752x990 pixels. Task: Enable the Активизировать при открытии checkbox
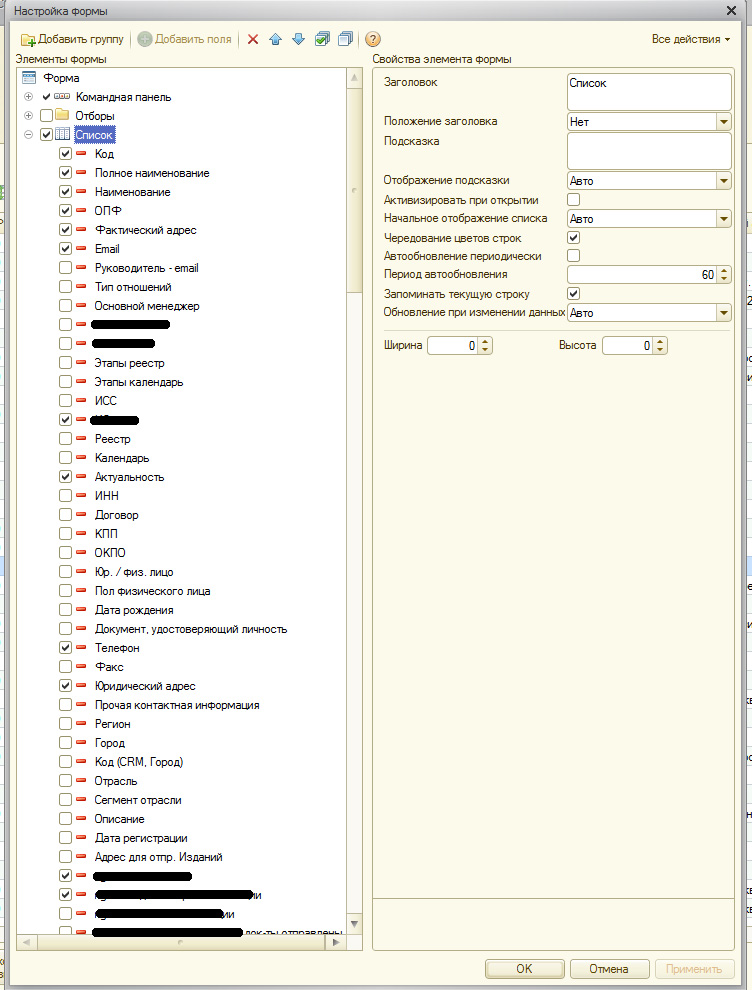click(x=573, y=200)
